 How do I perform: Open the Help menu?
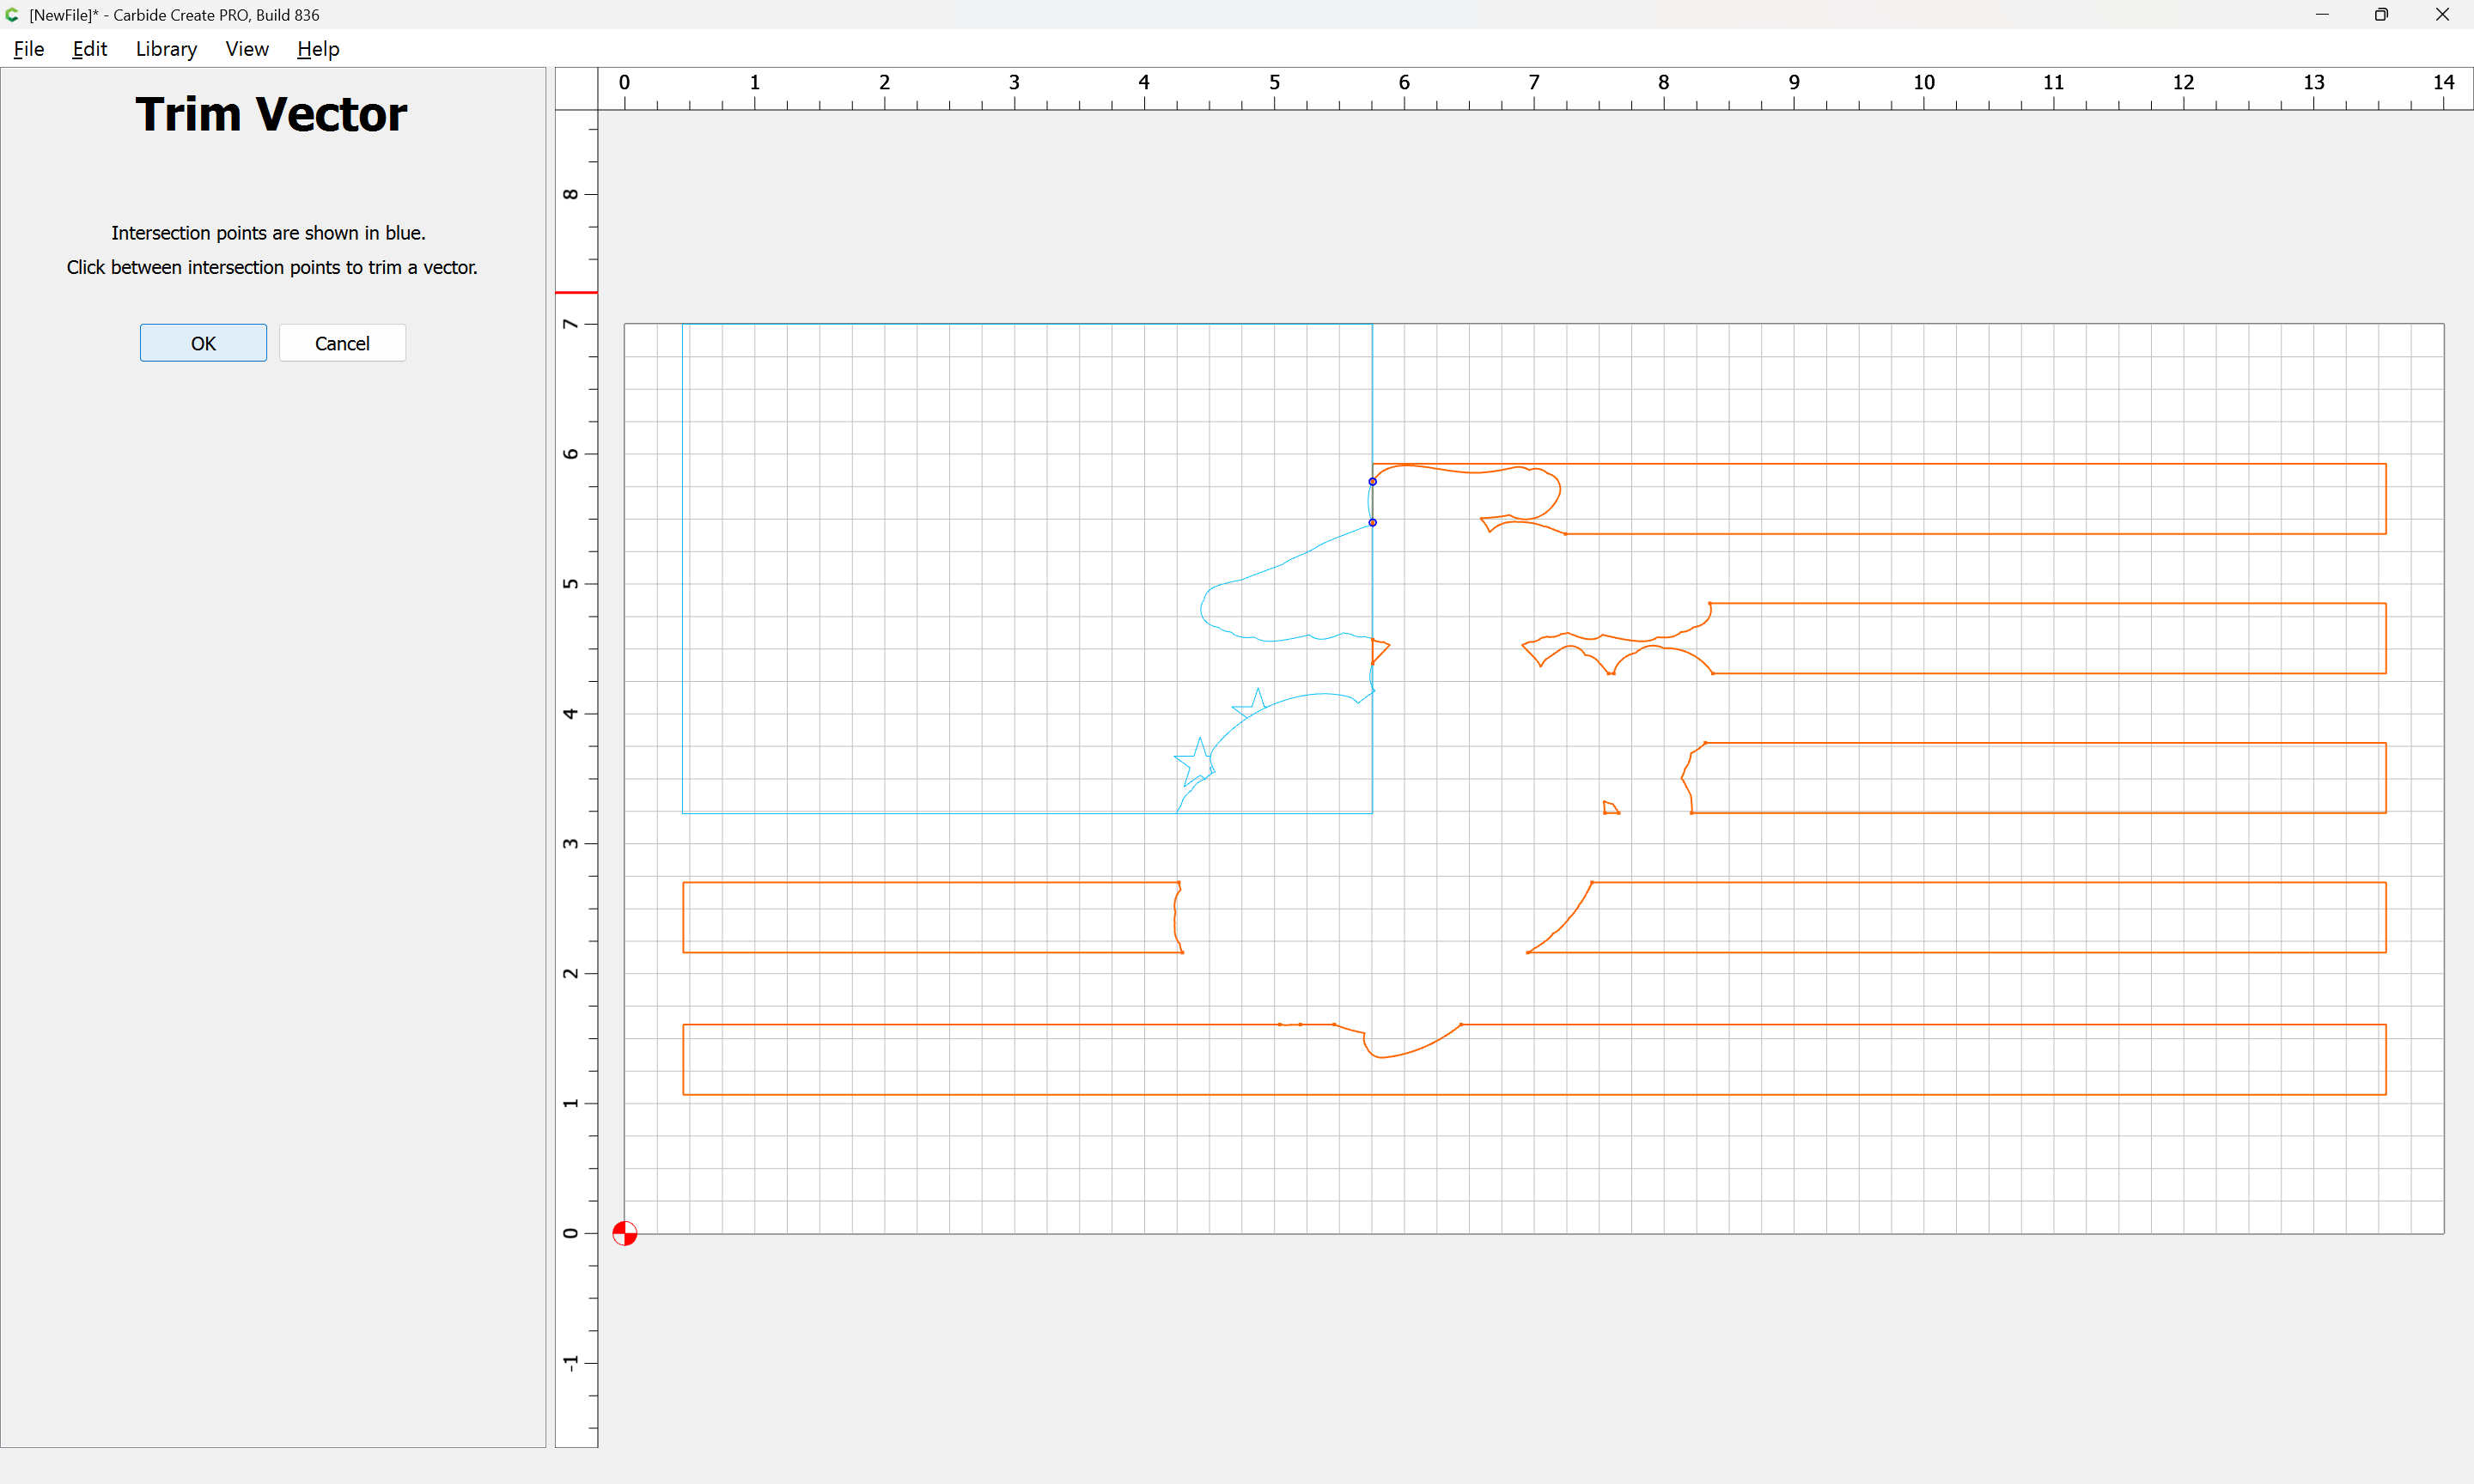318,49
